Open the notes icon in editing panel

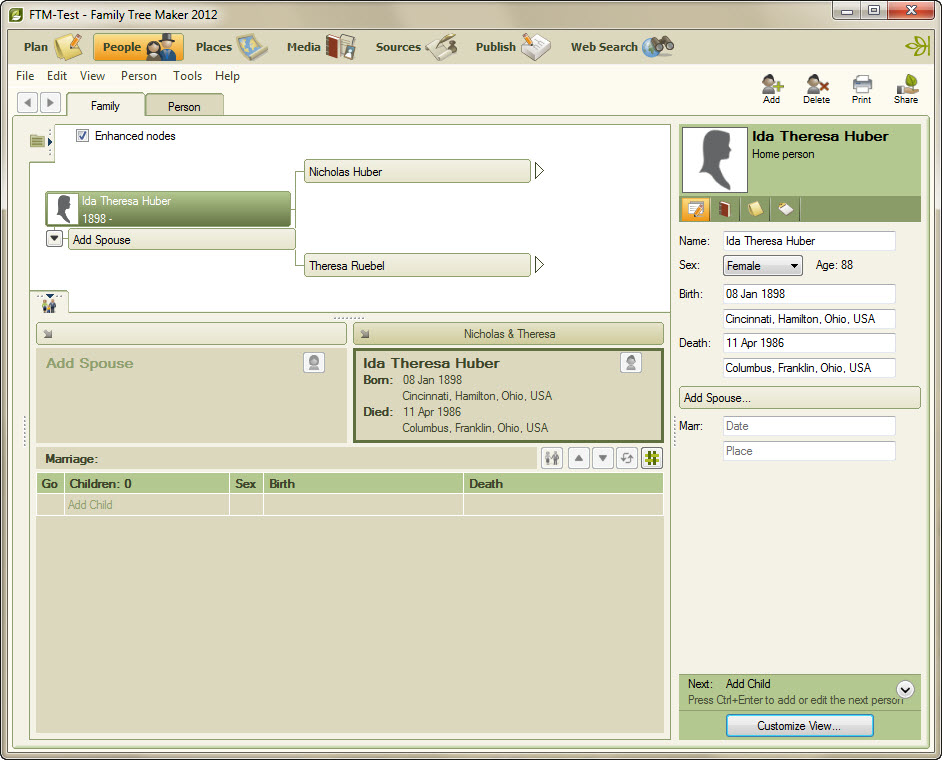755,209
